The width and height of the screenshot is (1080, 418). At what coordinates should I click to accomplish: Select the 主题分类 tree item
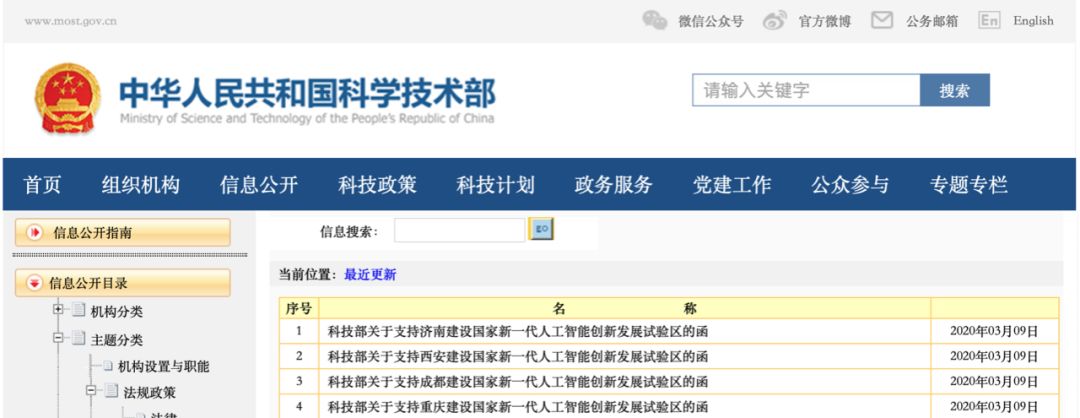pos(116,339)
